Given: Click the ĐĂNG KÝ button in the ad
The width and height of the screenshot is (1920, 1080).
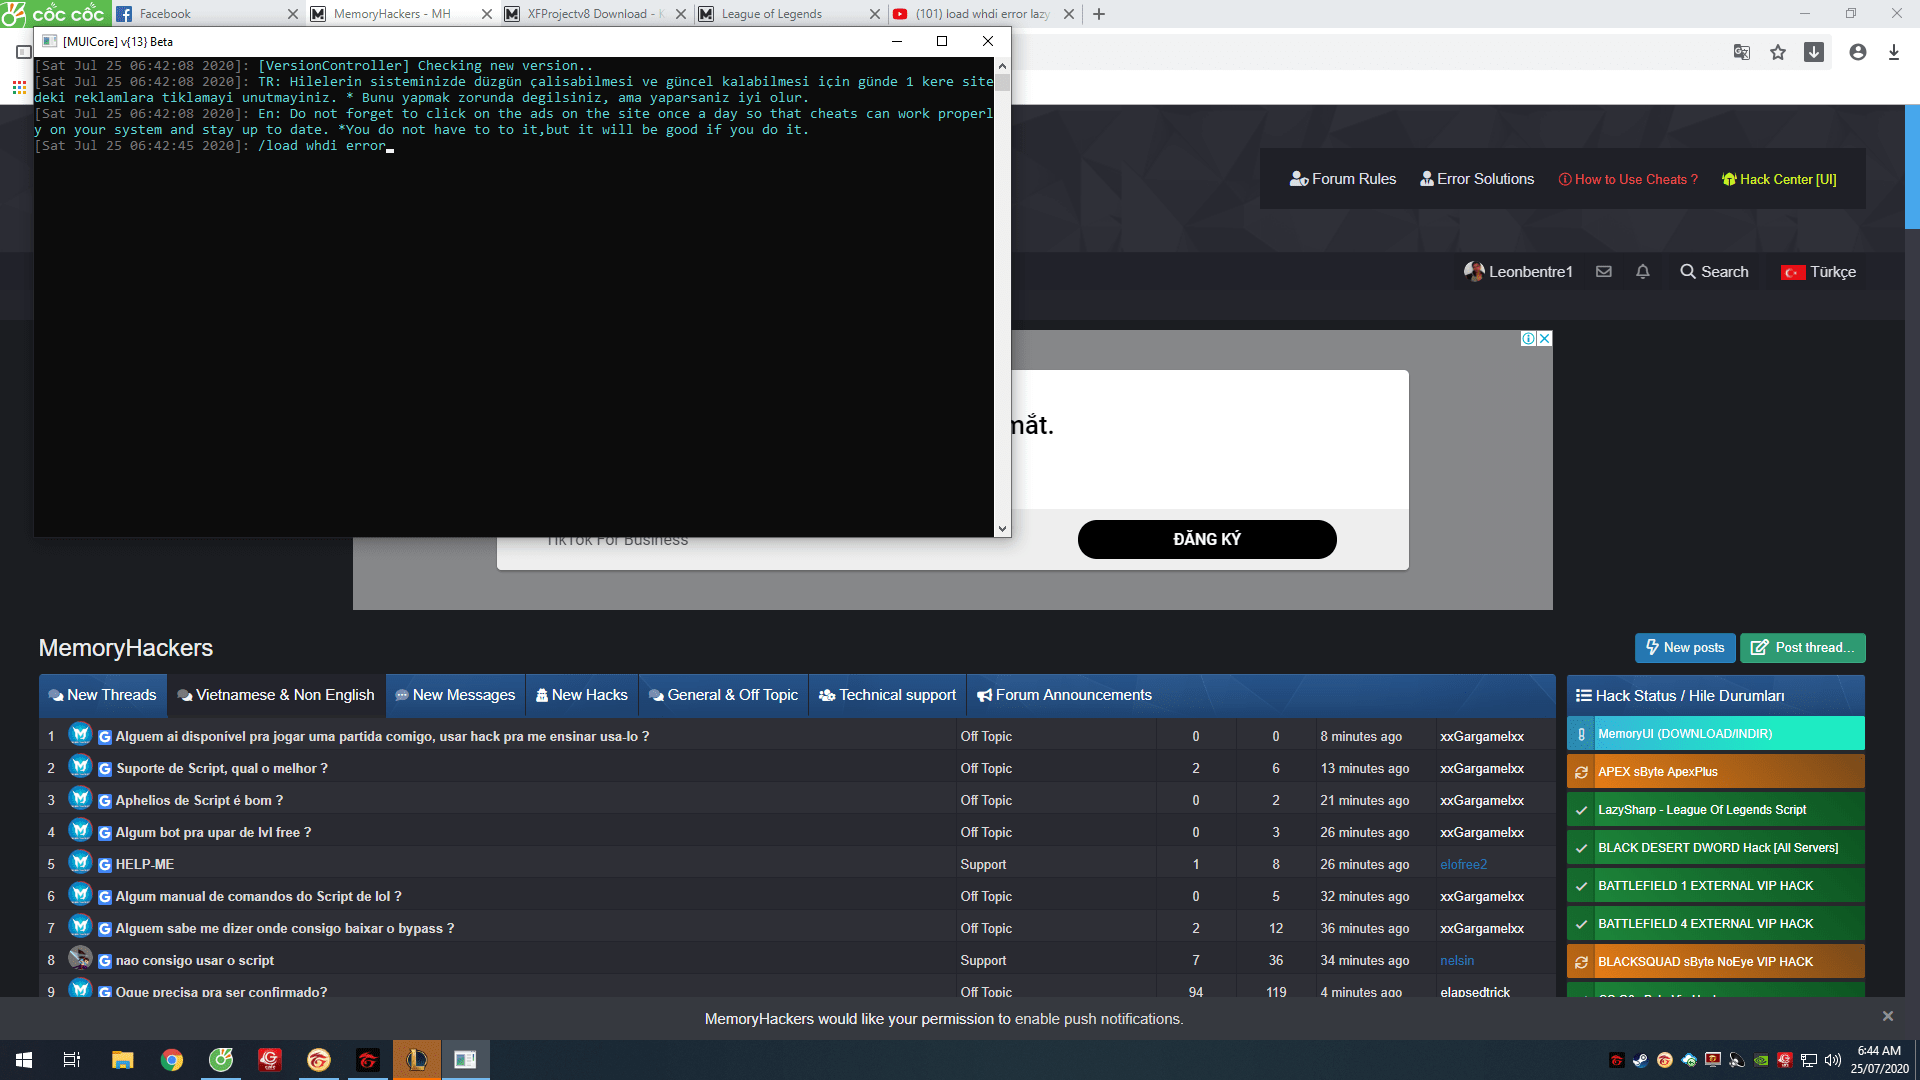Looking at the screenshot, I should tap(1207, 539).
